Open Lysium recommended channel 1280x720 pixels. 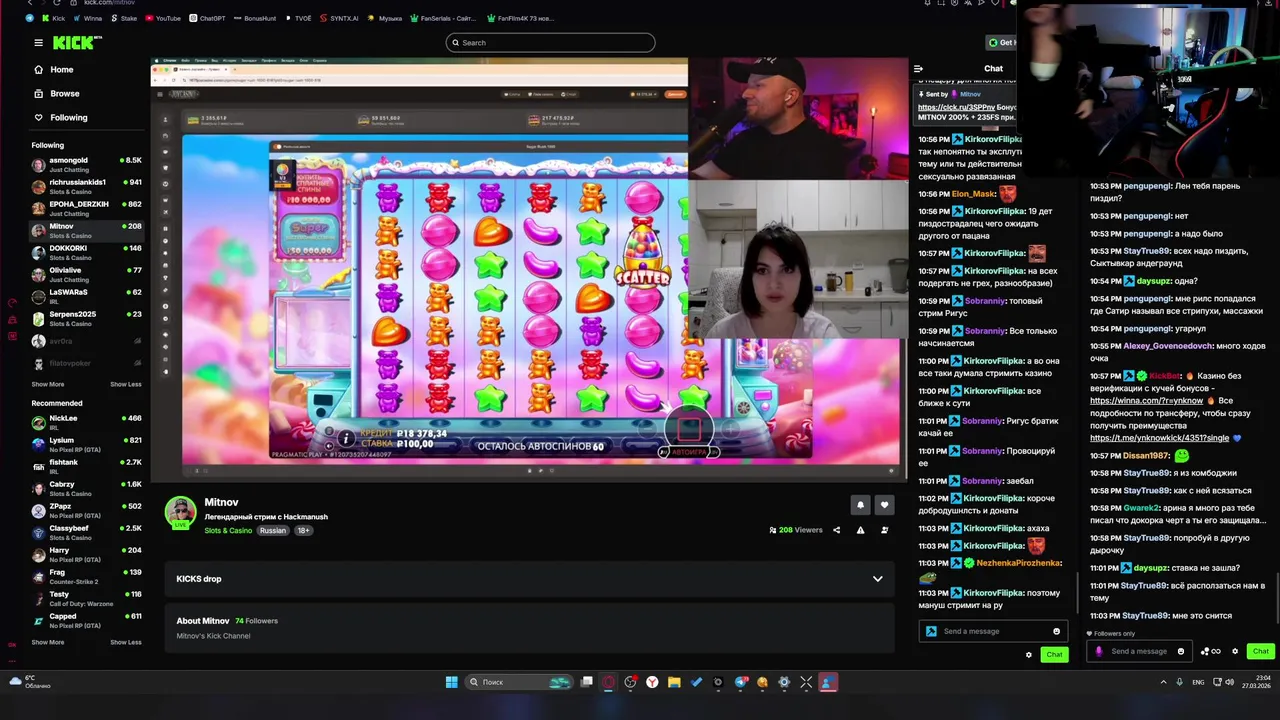[86, 444]
